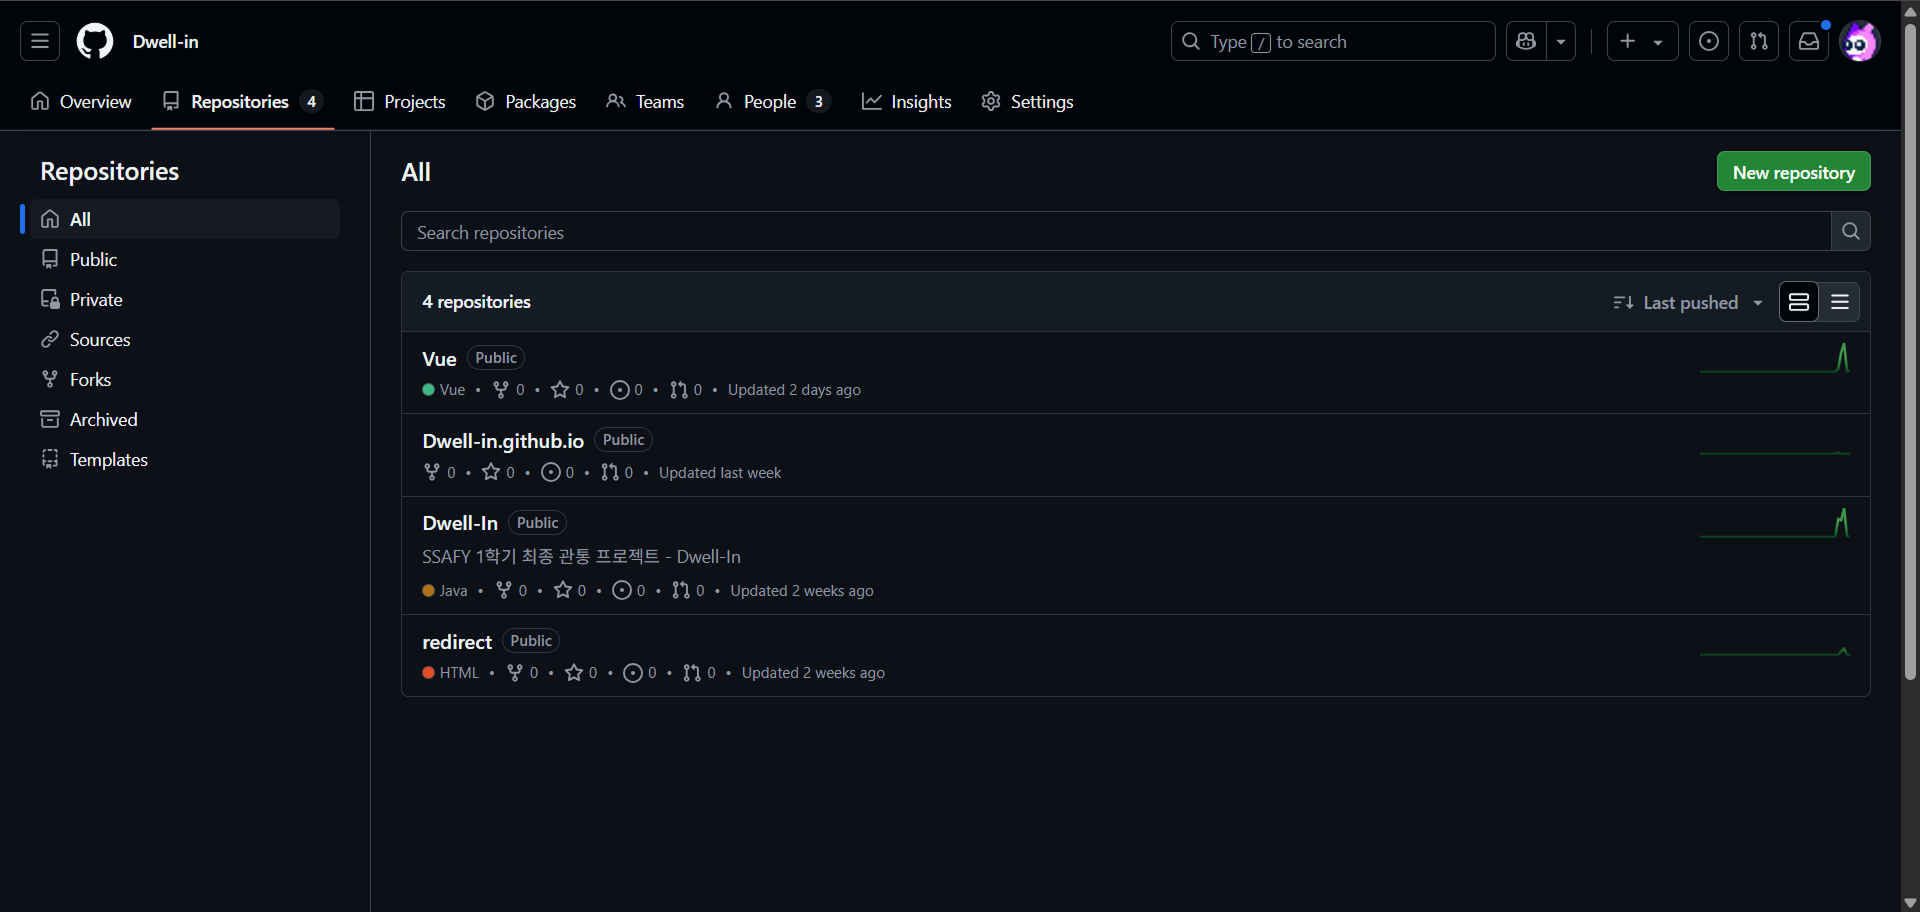Click the Vue repository fork count
Image resolution: width=1920 pixels, height=912 pixels.
click(509, 390)
